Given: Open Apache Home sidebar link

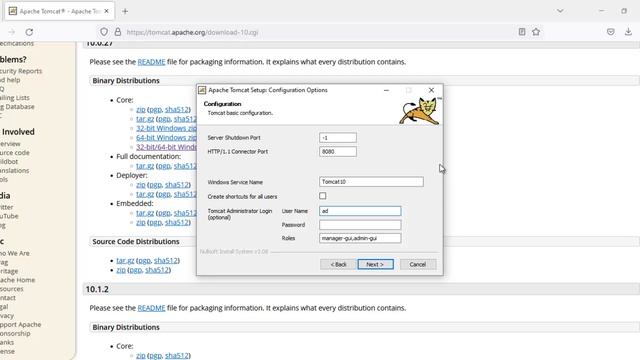Looking at the screenshot, I should pos(18,280).
